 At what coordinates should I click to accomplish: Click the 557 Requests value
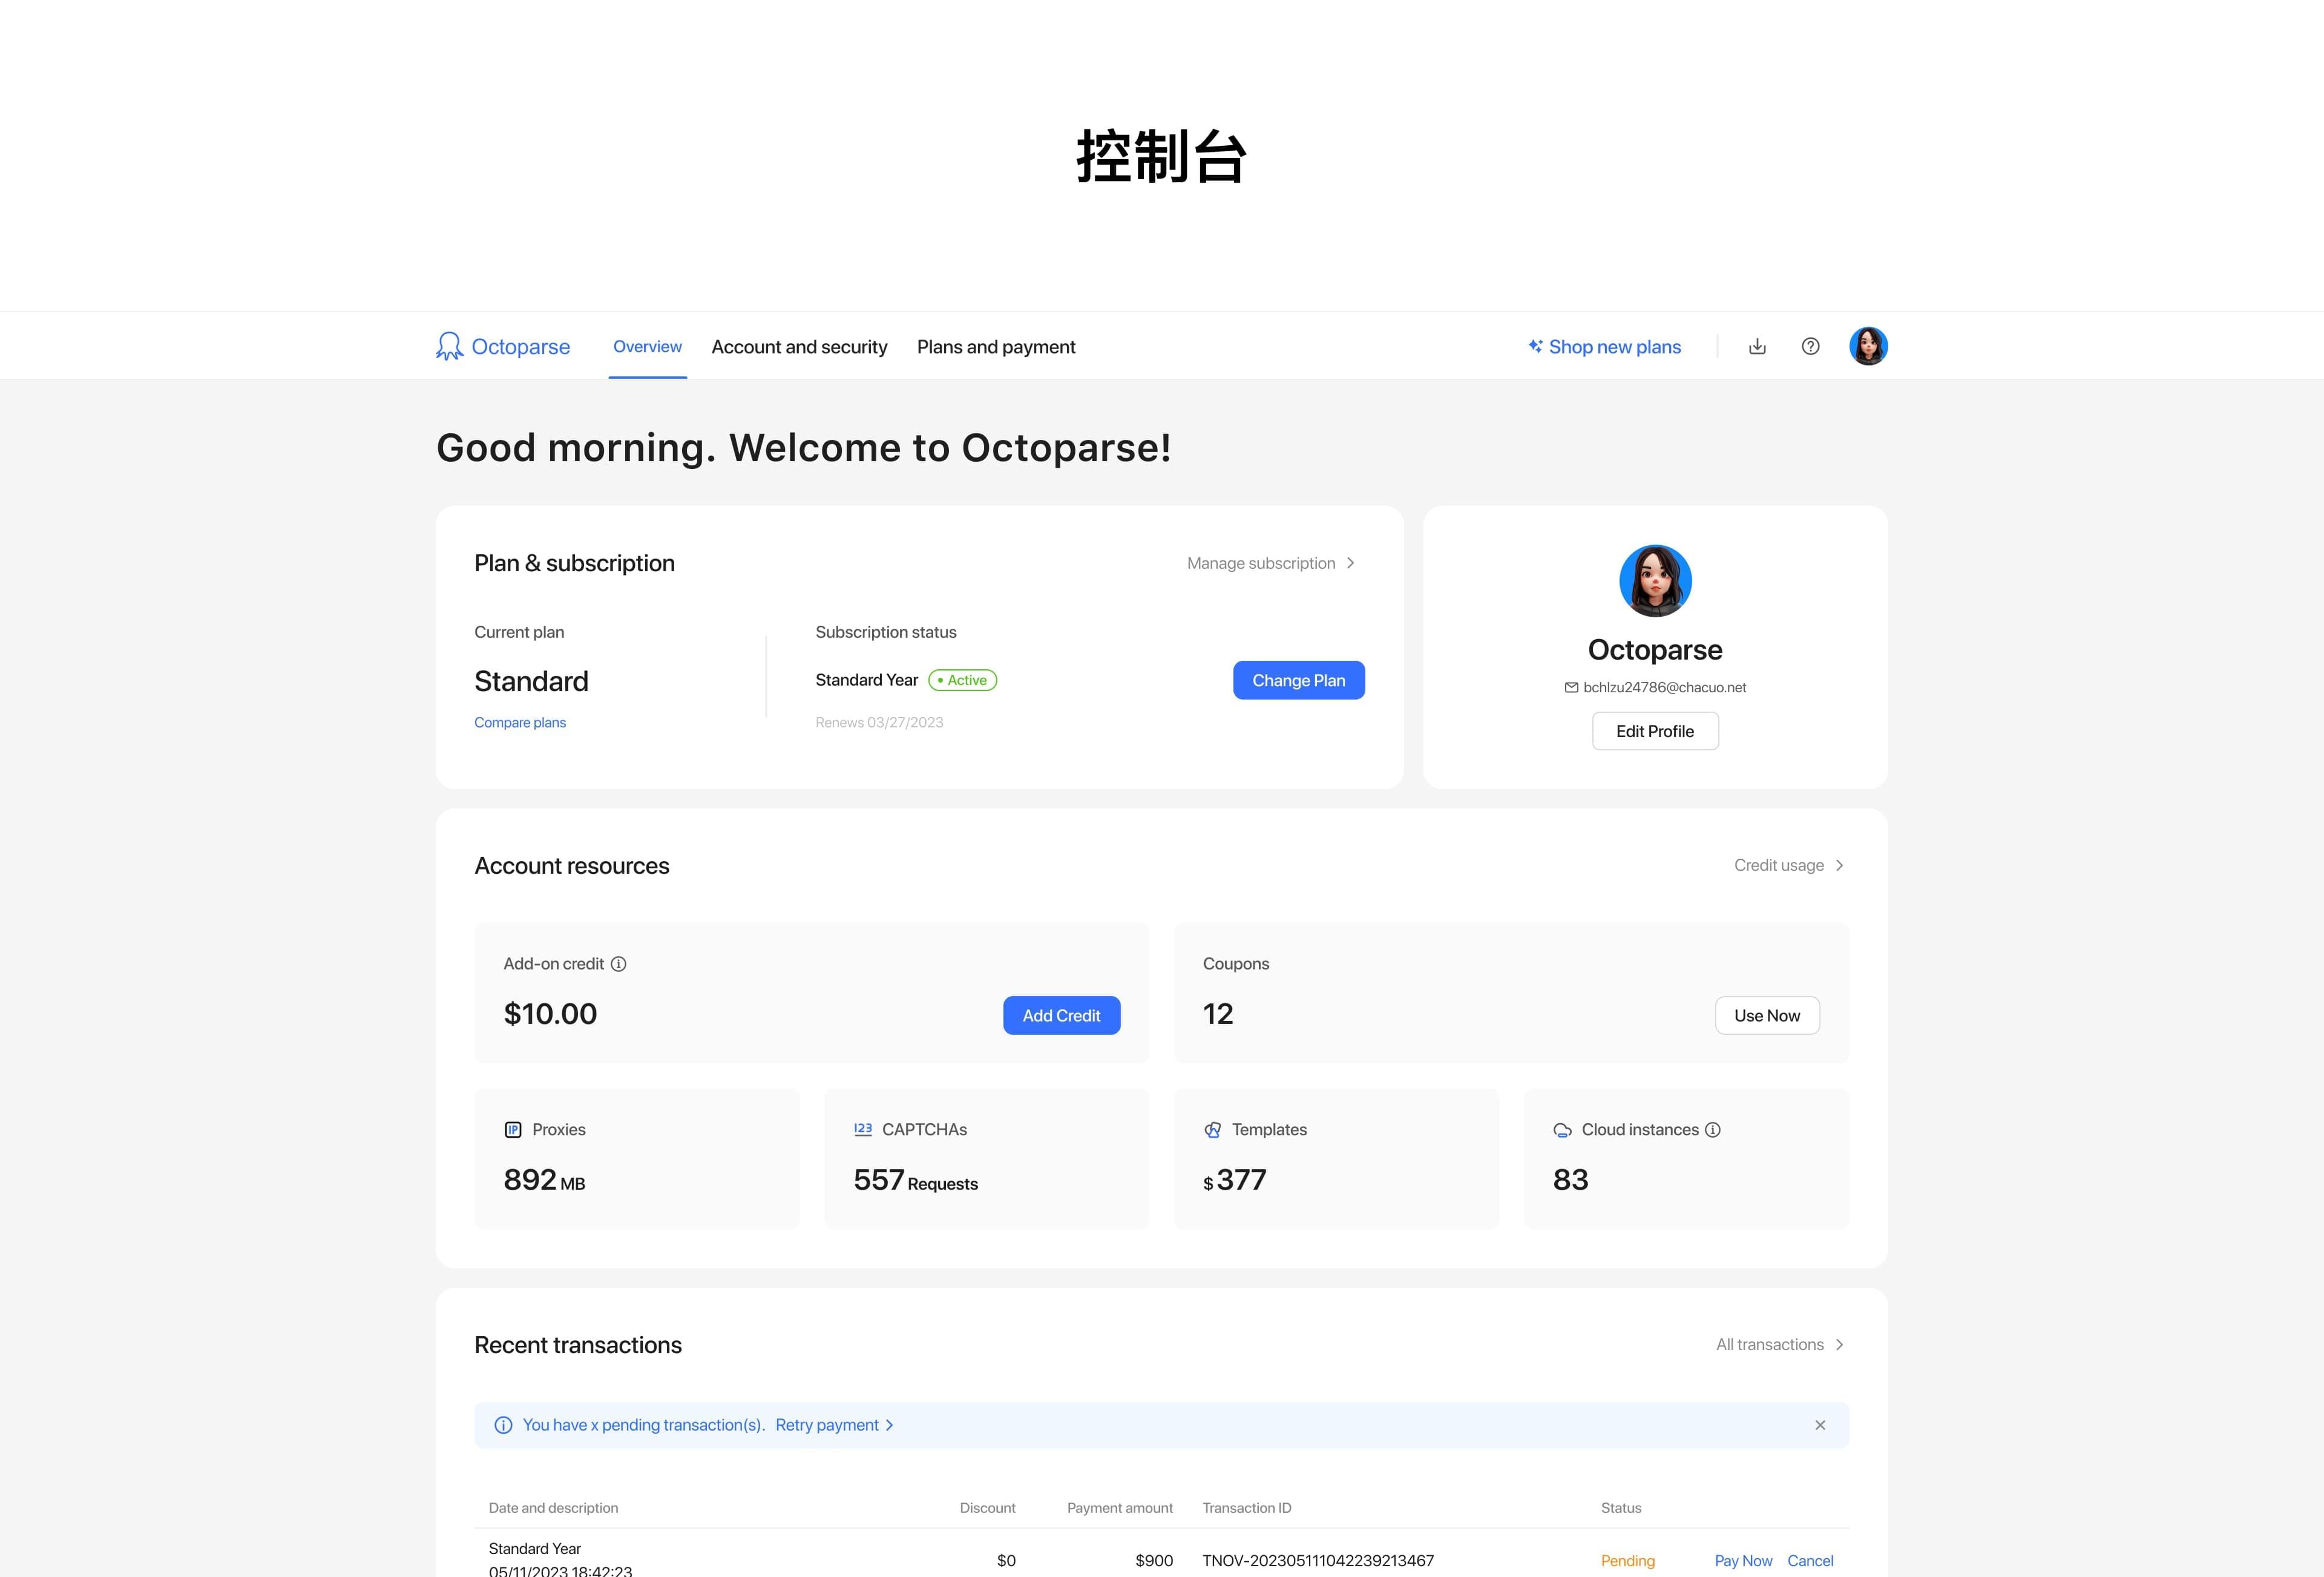coord(915,1180)
